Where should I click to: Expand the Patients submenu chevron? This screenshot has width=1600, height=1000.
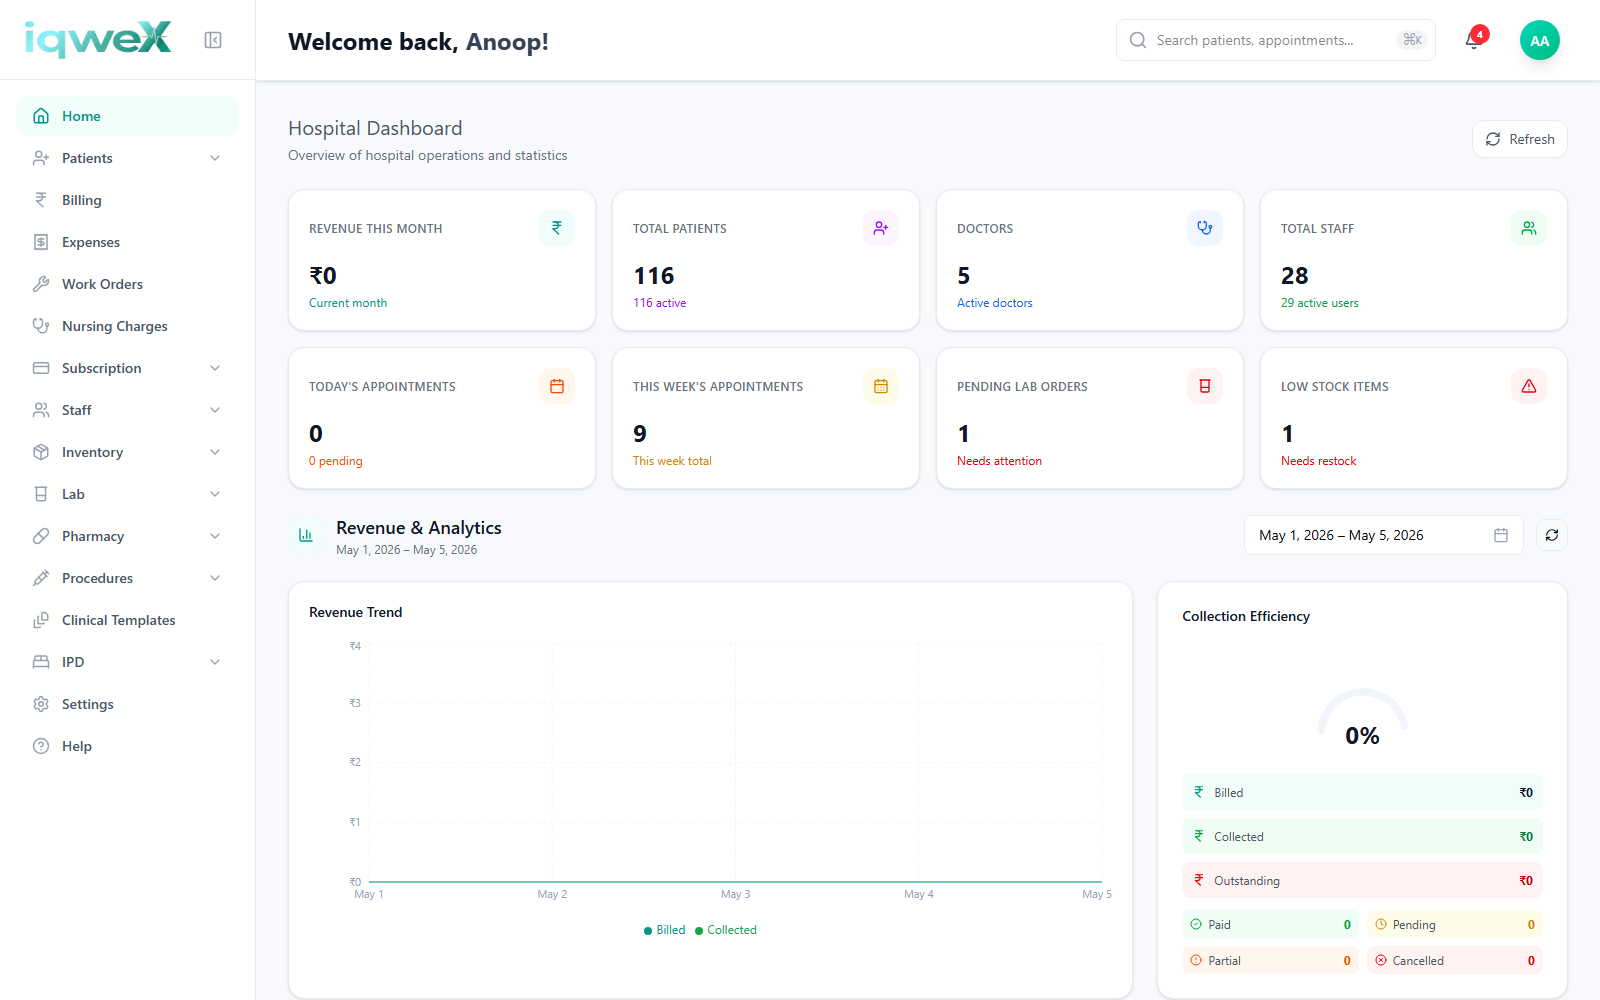coord(215,158)
